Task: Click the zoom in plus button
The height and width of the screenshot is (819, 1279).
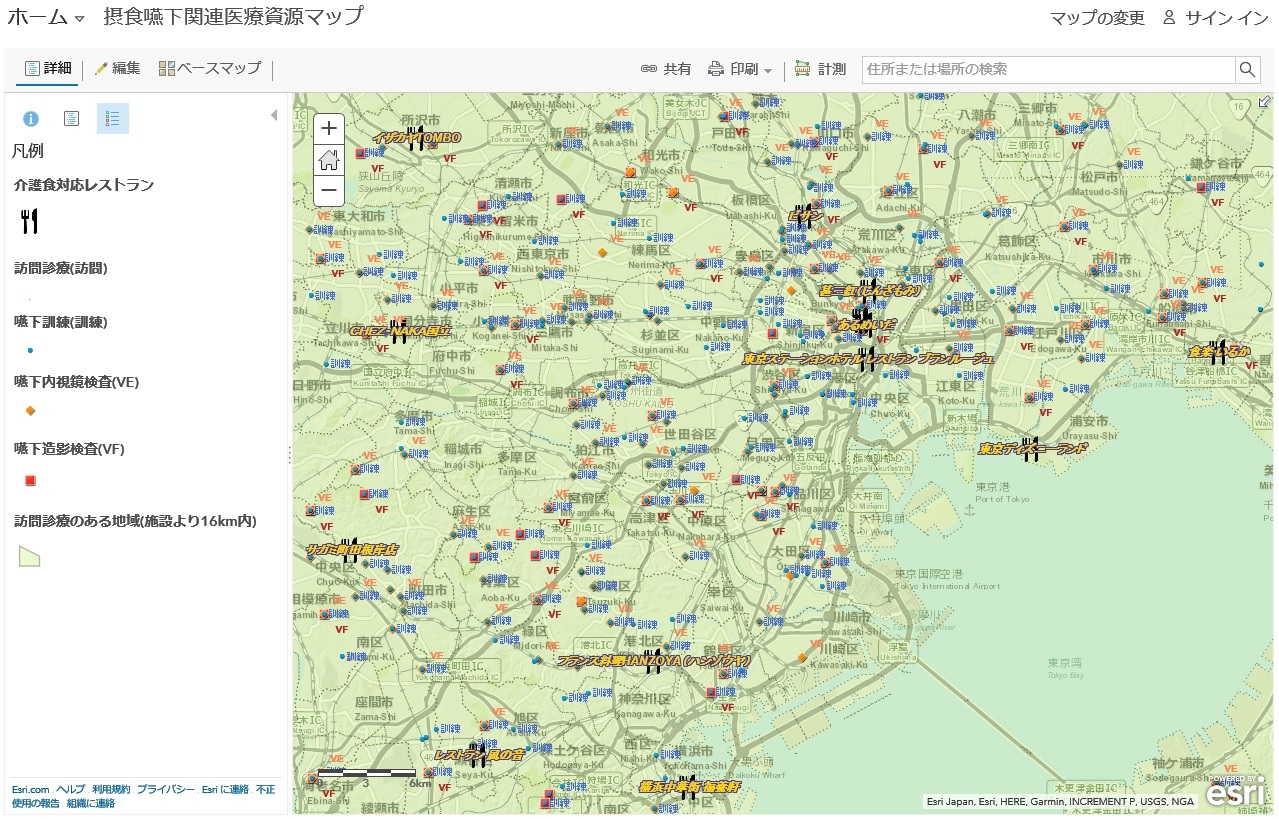Action: pyautogui.click(x=329, y=129)
